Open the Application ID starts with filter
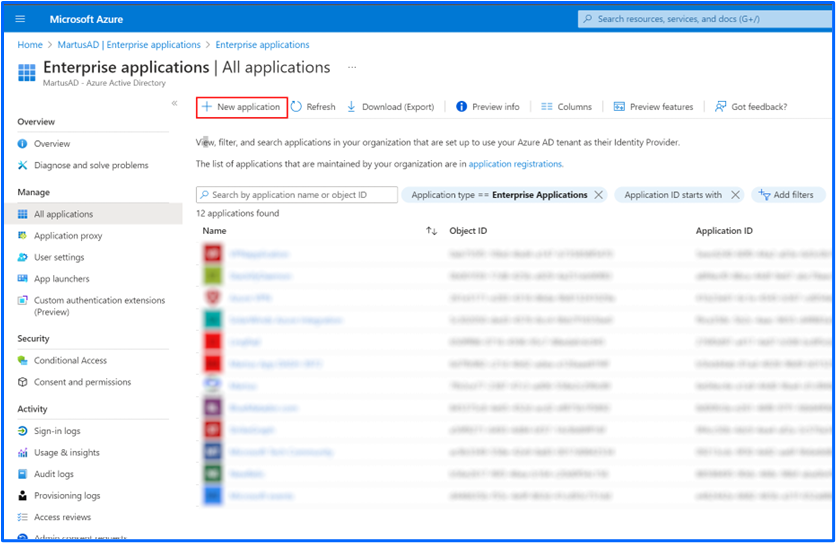The image size is (836, 543). tap(673, 195)
